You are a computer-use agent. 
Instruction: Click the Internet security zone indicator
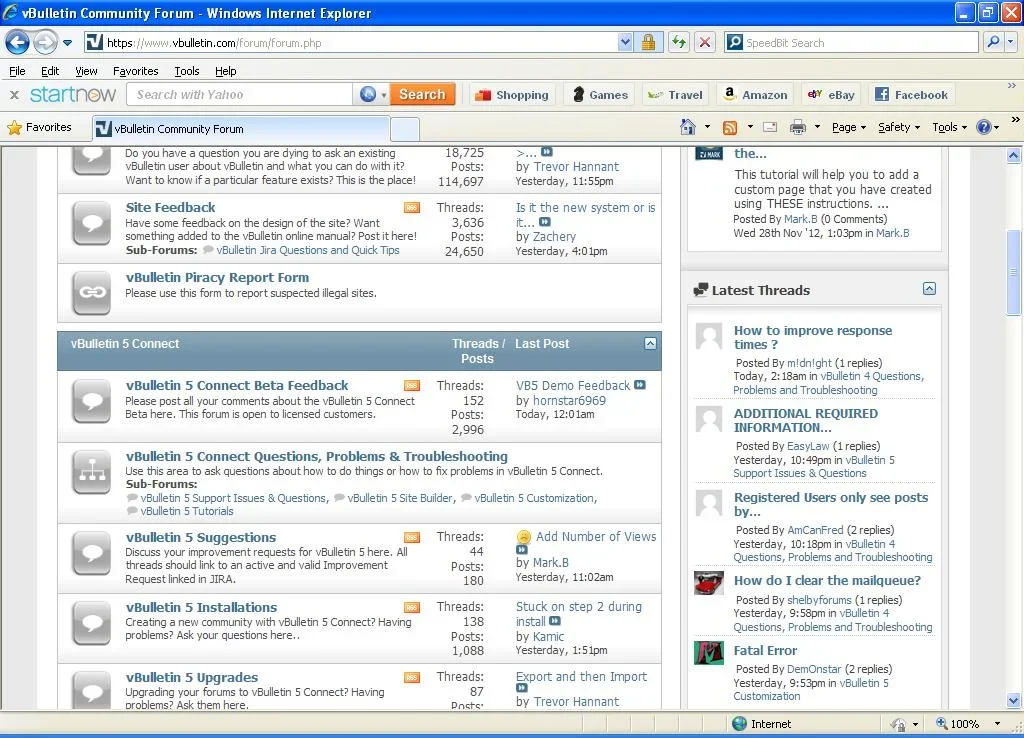(x=761, y=724)
